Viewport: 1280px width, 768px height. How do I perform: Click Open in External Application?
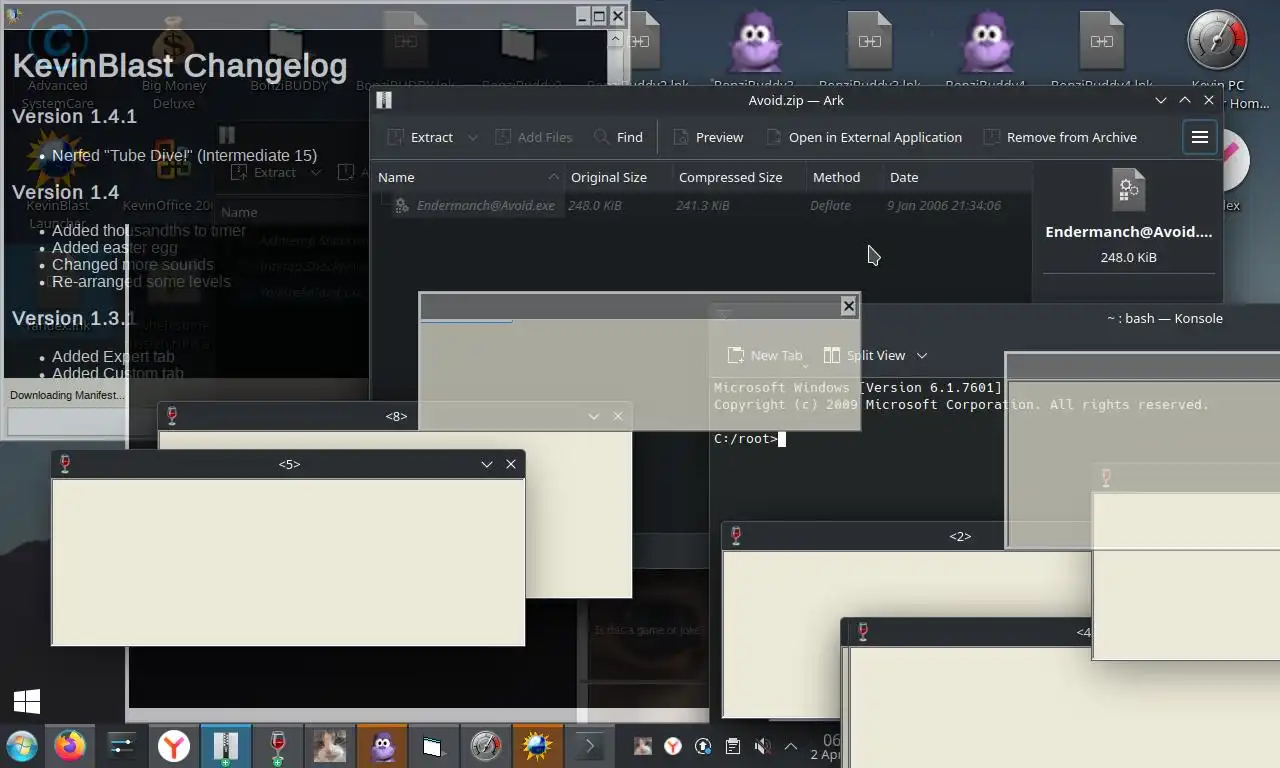[x=864, y=137]
